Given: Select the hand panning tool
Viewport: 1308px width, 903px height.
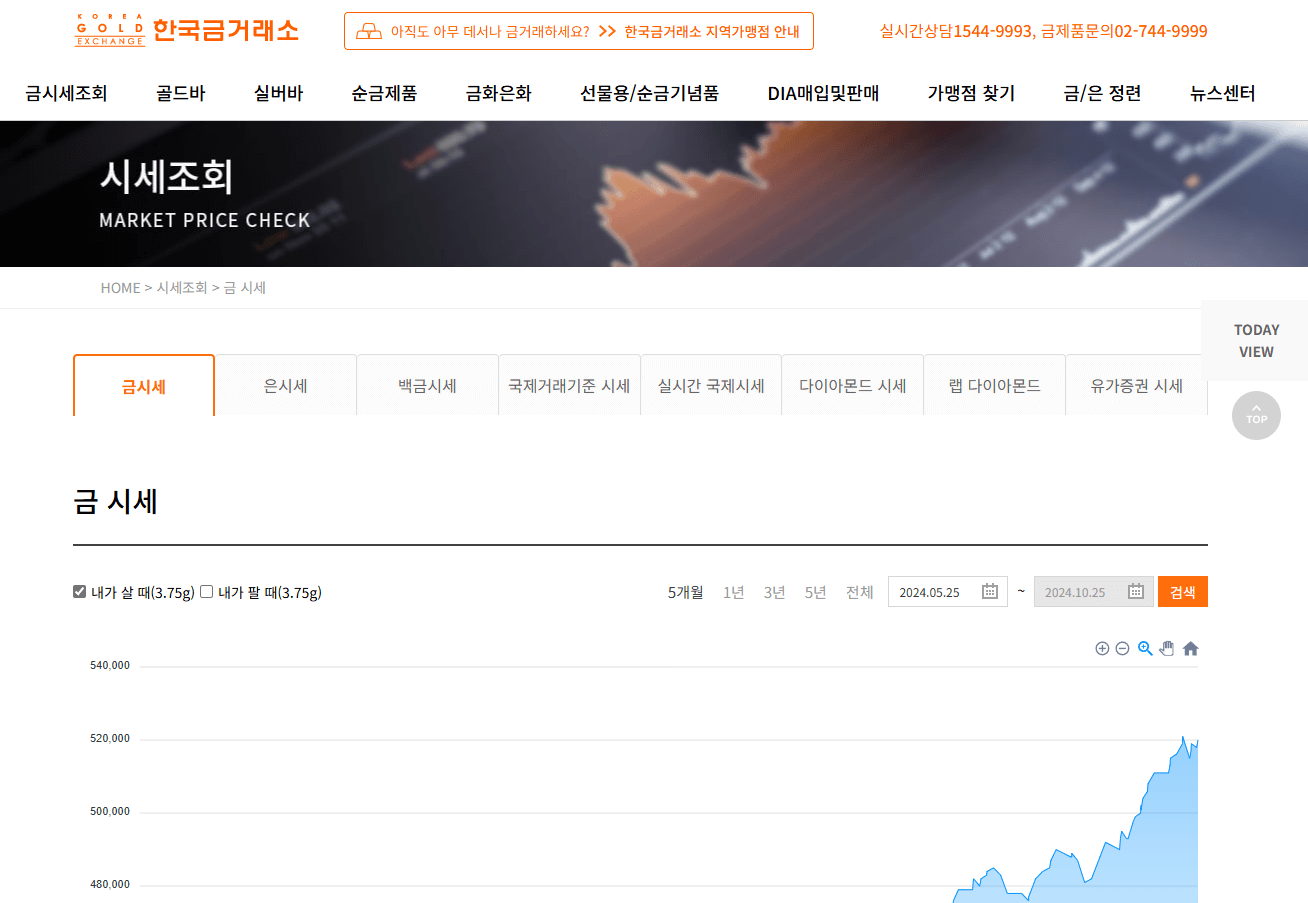Looking at the screenshot, I should pyautogui.click(x=1166, y=648).
